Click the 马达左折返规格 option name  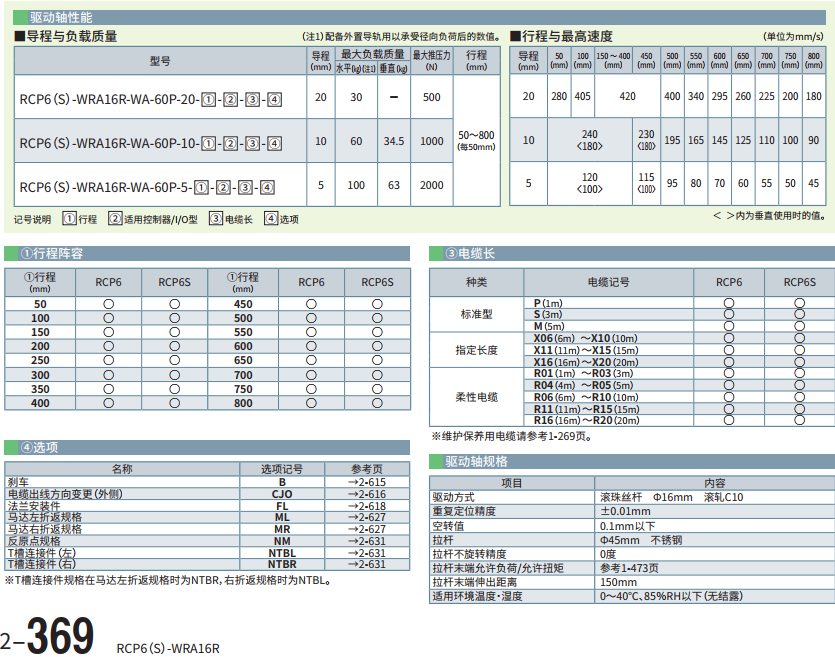tap(45, 518)
